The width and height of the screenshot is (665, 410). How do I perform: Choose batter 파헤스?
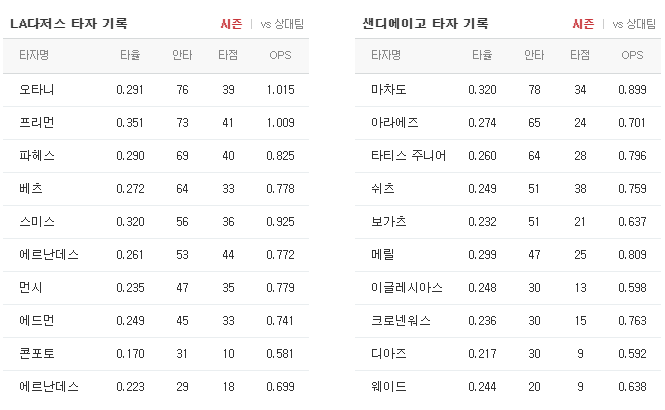[37, 156]
